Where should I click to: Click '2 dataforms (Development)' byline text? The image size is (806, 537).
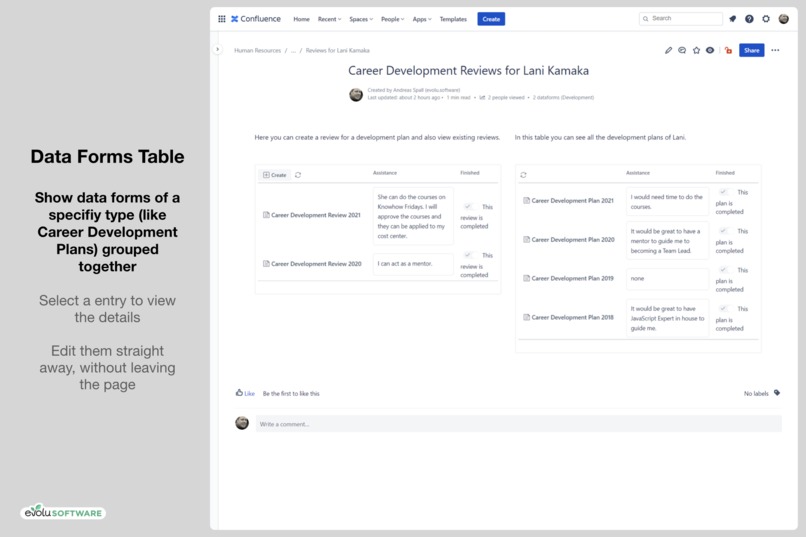pyautogui.click(x=563, y=97)
